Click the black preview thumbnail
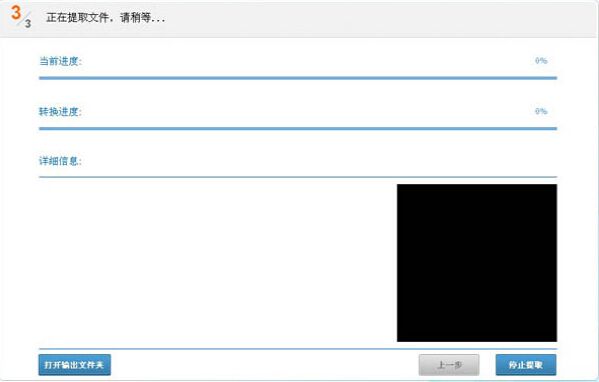This screenshot has width=599, height=382. (x=477, y=263)
